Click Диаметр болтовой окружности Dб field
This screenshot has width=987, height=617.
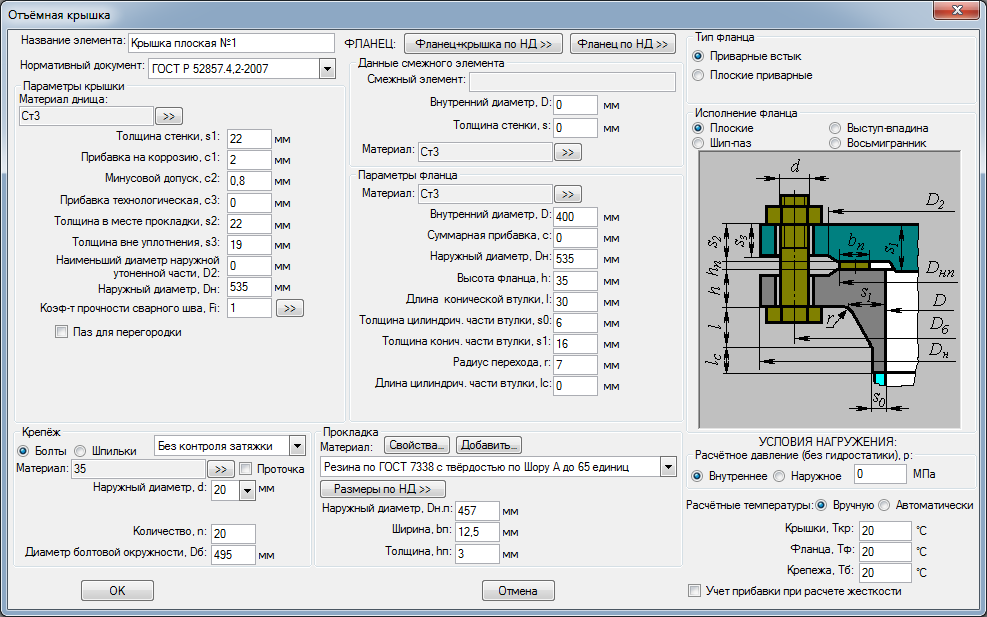coord(234,555)
